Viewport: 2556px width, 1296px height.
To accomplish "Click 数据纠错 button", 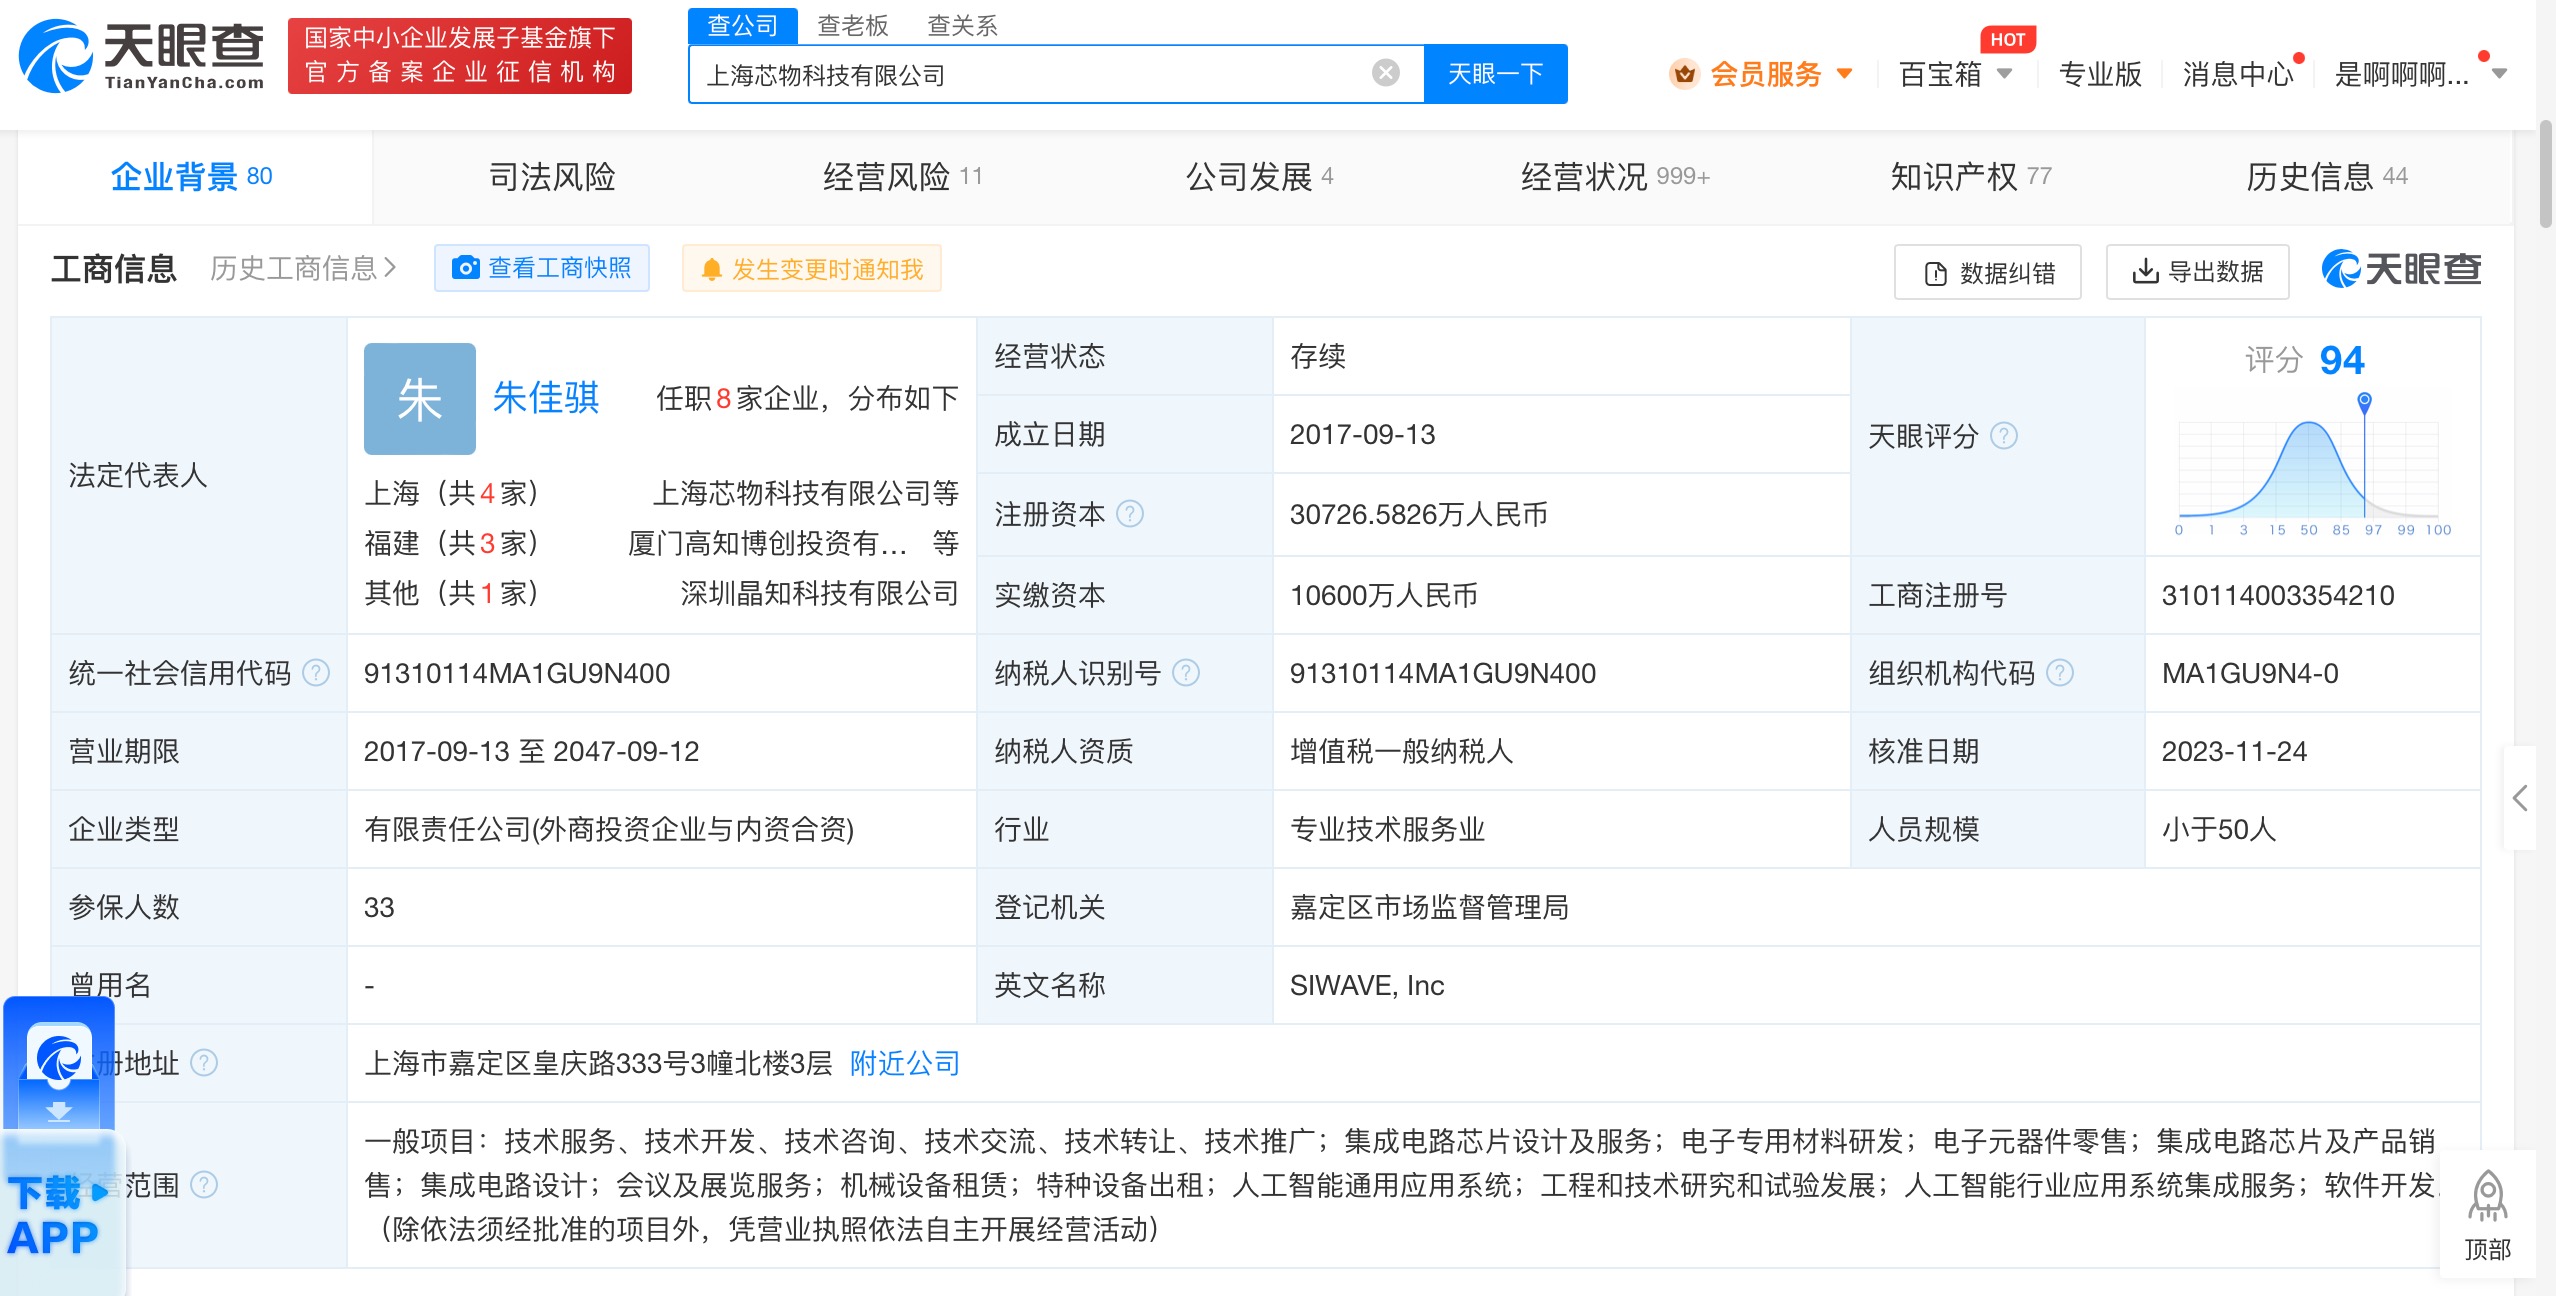I will 1988,272.
